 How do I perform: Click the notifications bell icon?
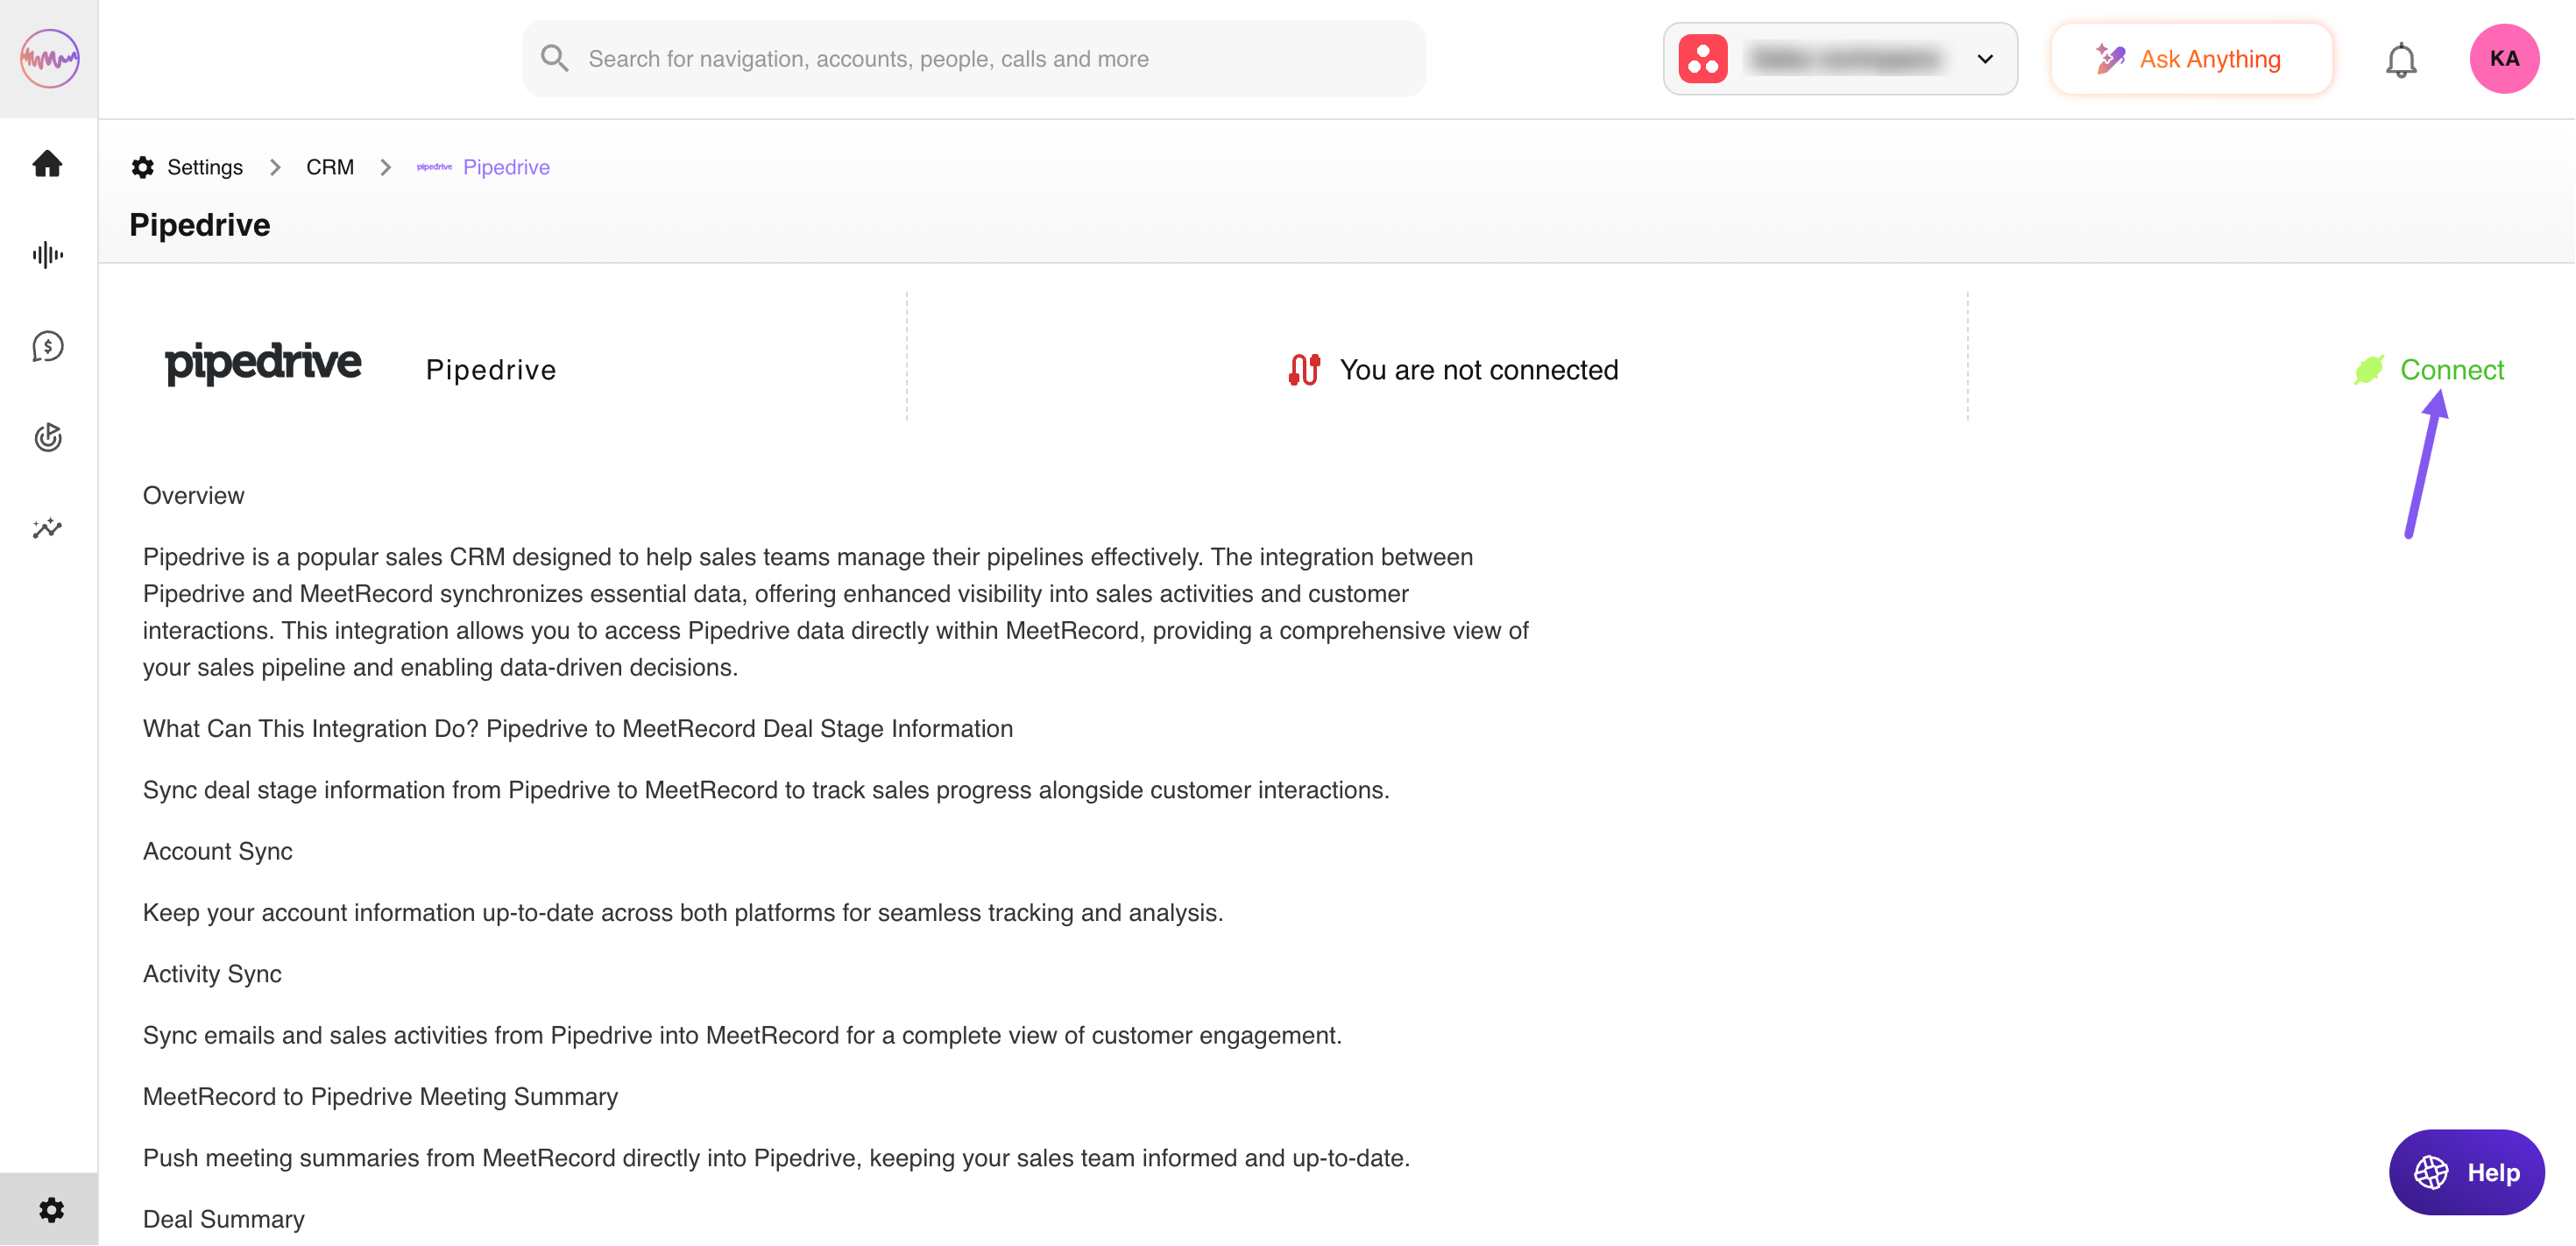click(x=2400, y=60)
